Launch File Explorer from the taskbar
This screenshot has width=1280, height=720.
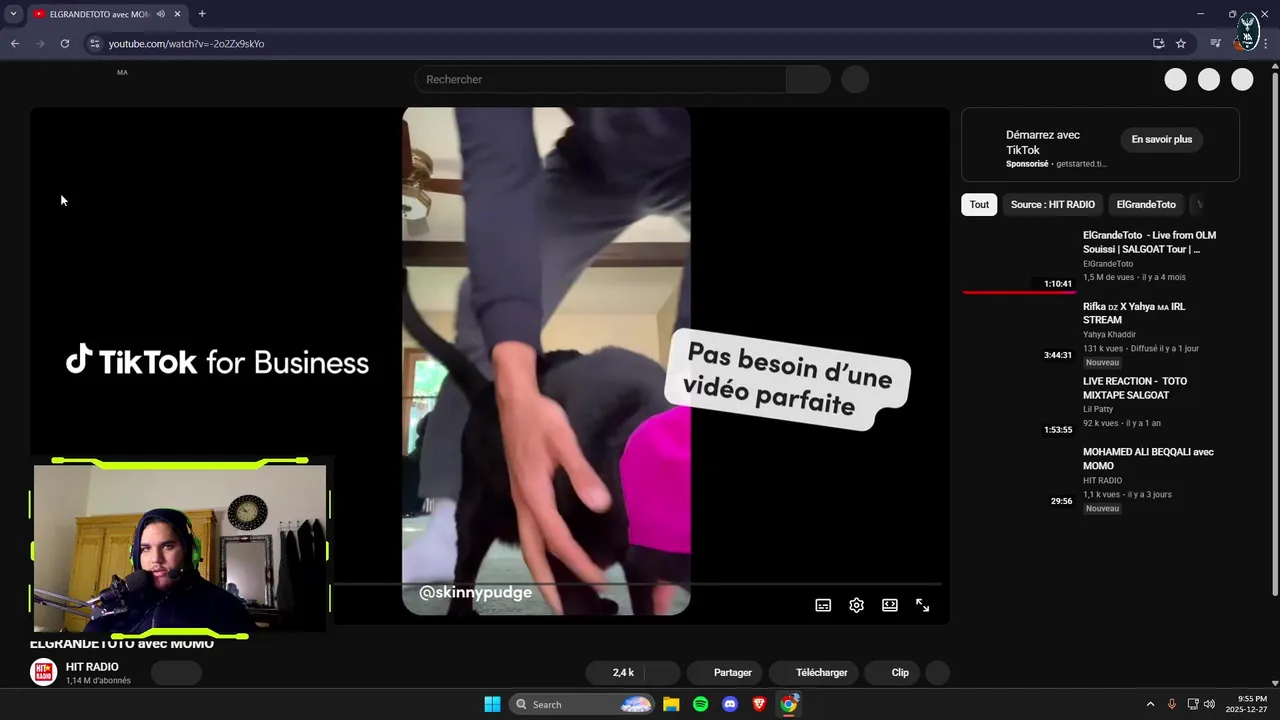point(671,704)
